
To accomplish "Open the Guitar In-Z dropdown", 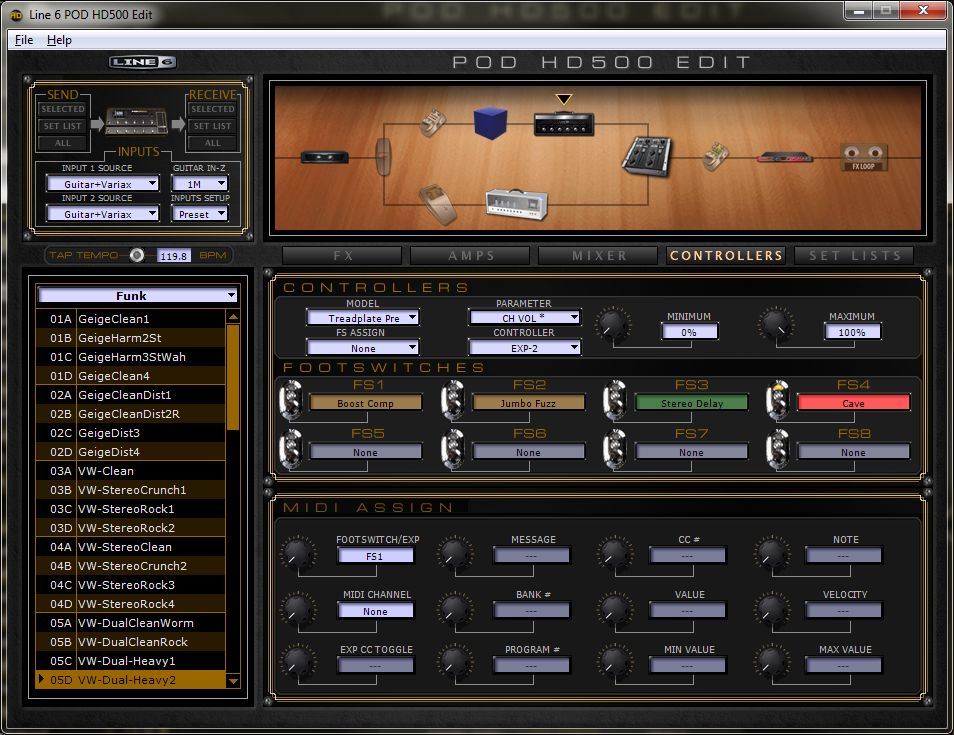I will coord(200,184).
